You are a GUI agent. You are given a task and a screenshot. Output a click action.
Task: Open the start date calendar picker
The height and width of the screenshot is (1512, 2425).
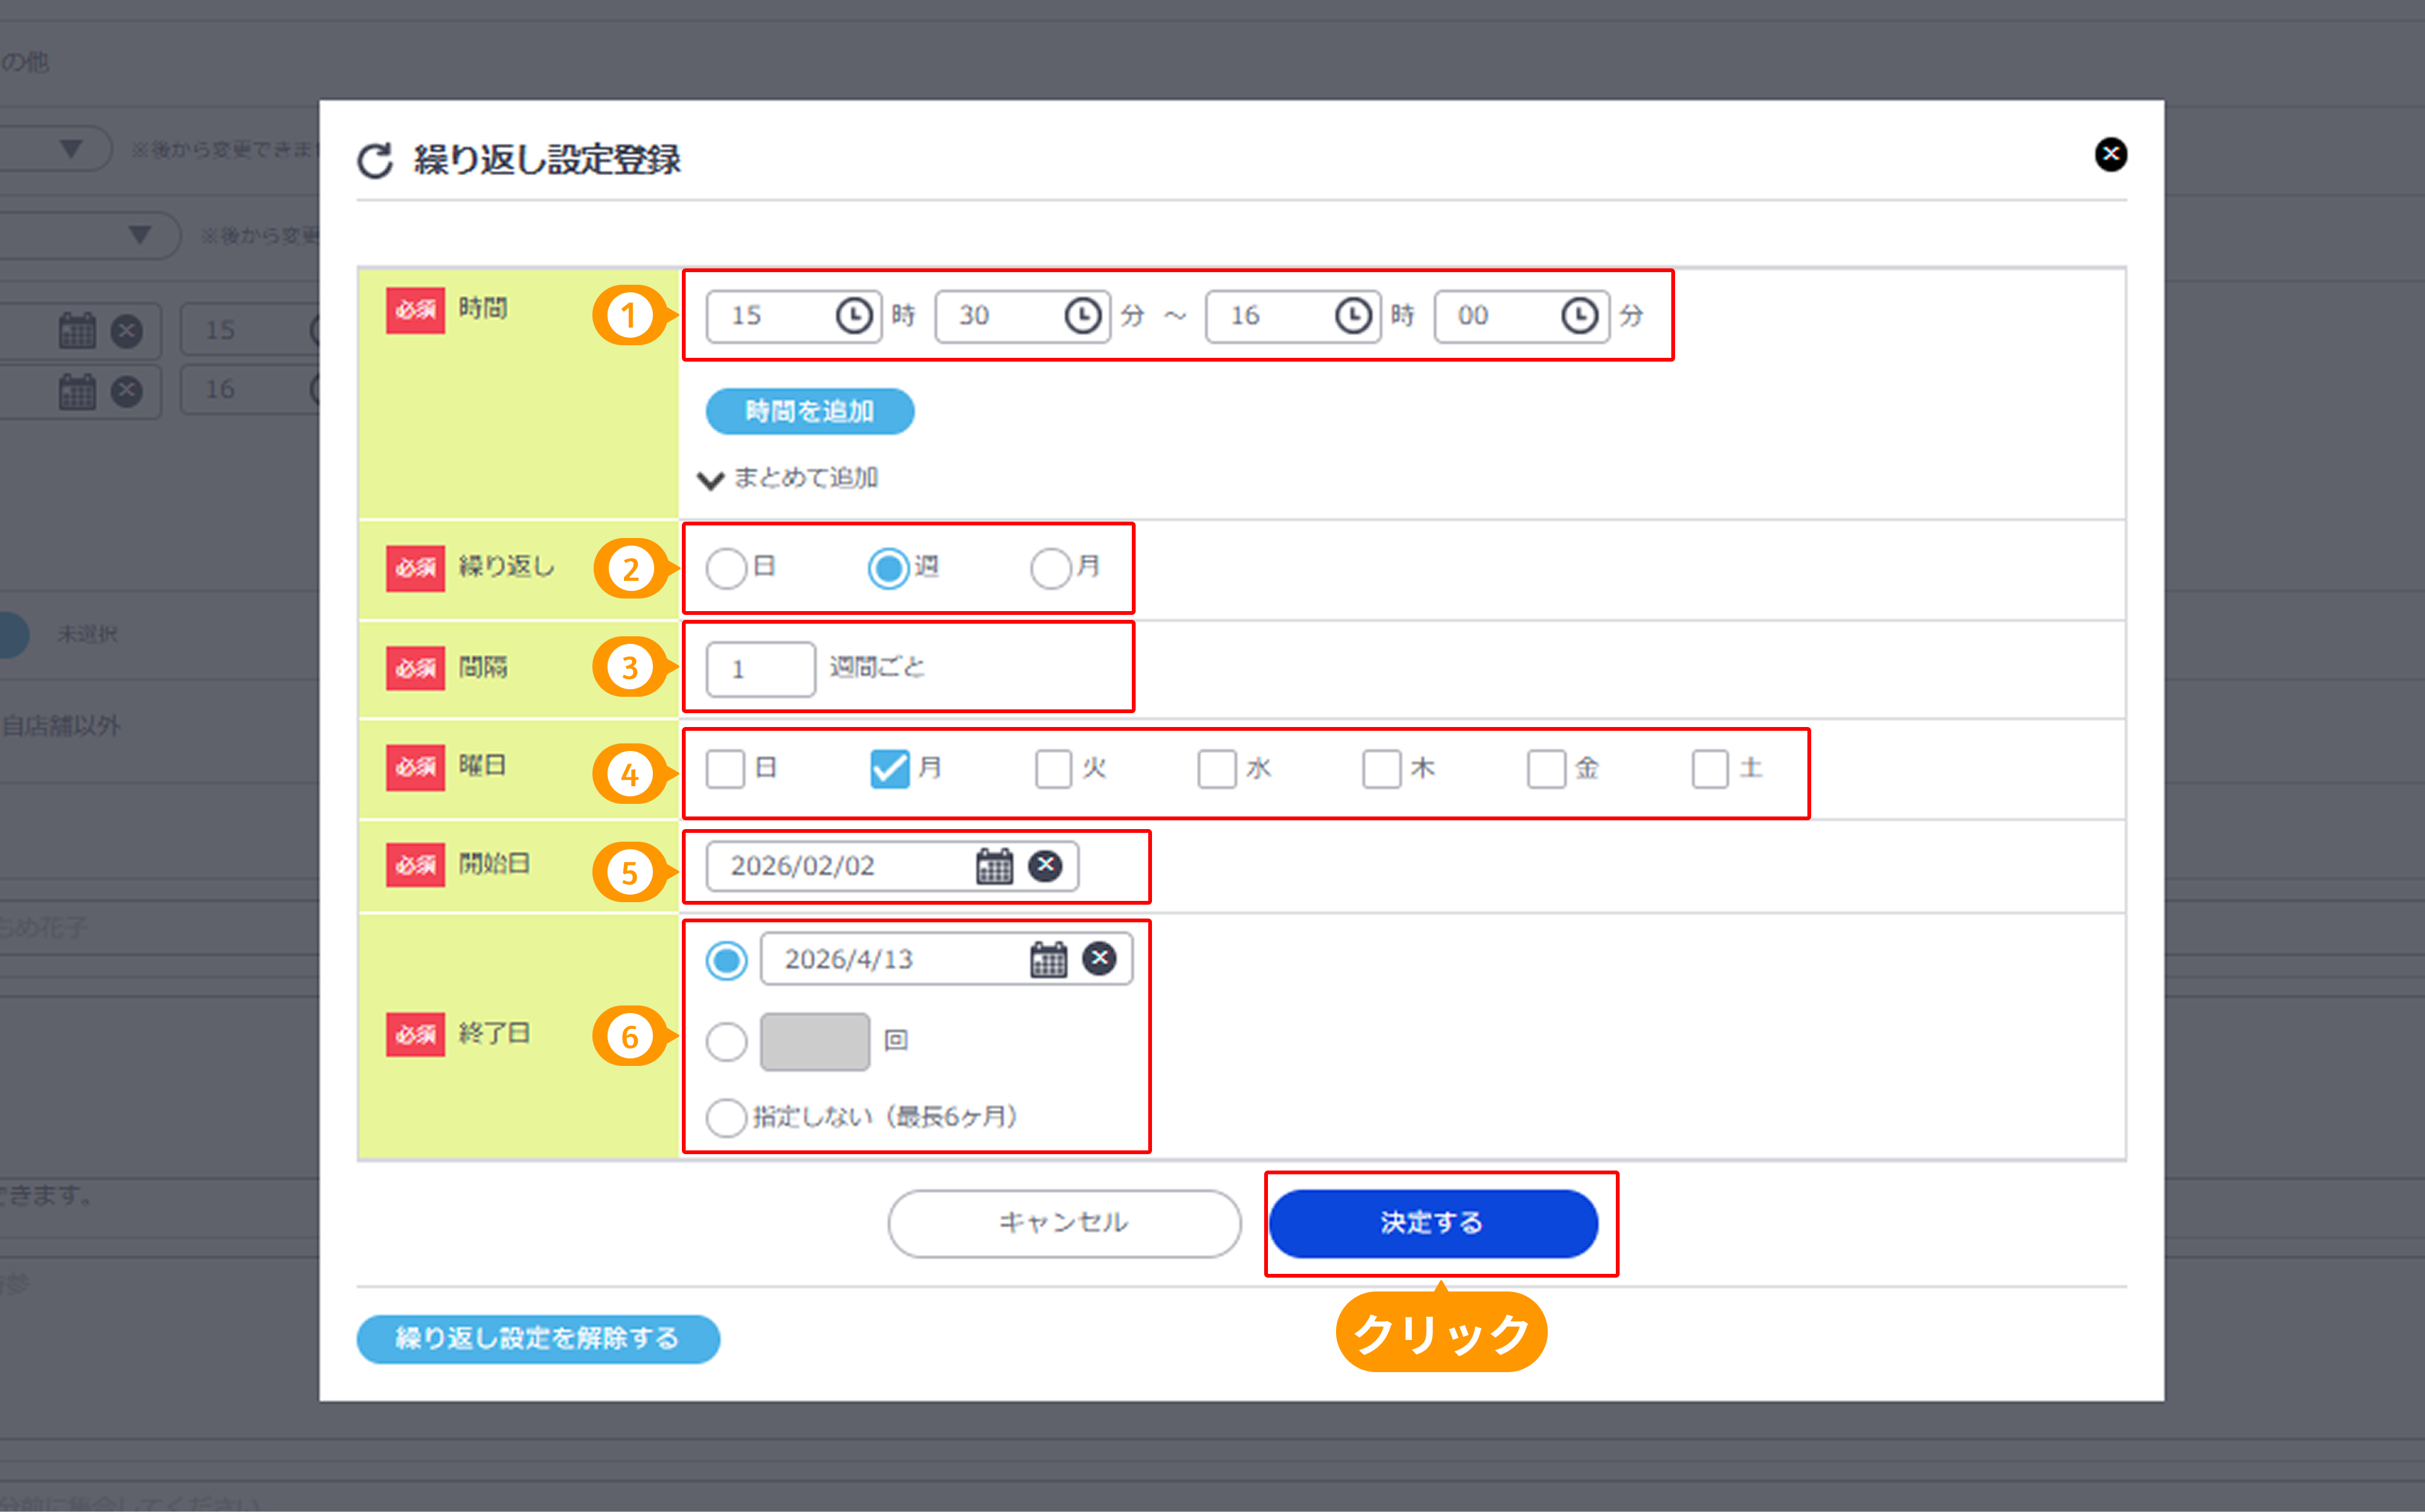pyautogui.click(x=994, y=866)
